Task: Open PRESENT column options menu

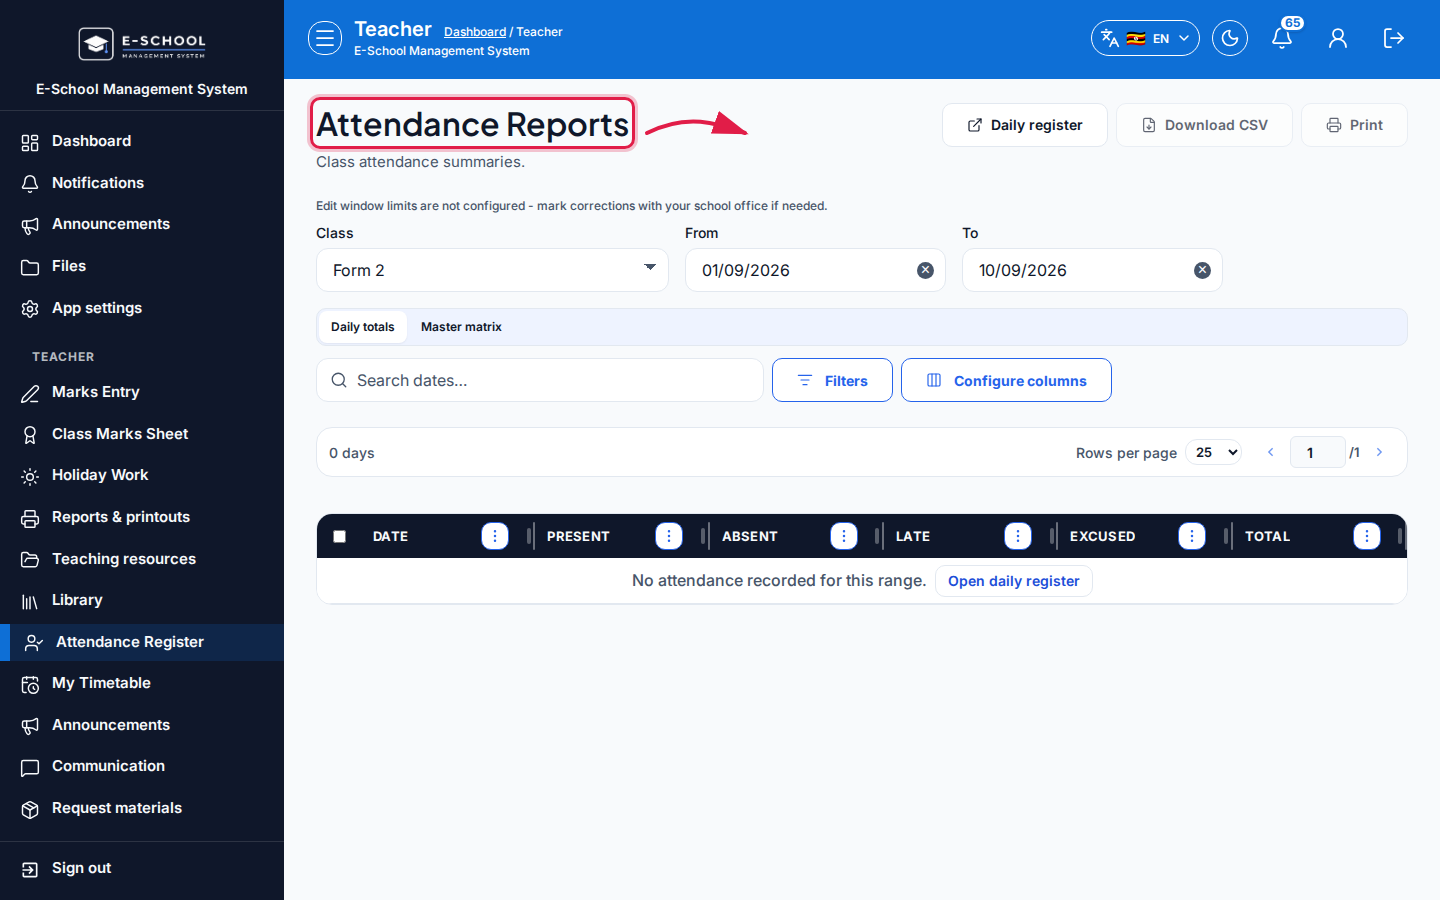Action: 669,536
